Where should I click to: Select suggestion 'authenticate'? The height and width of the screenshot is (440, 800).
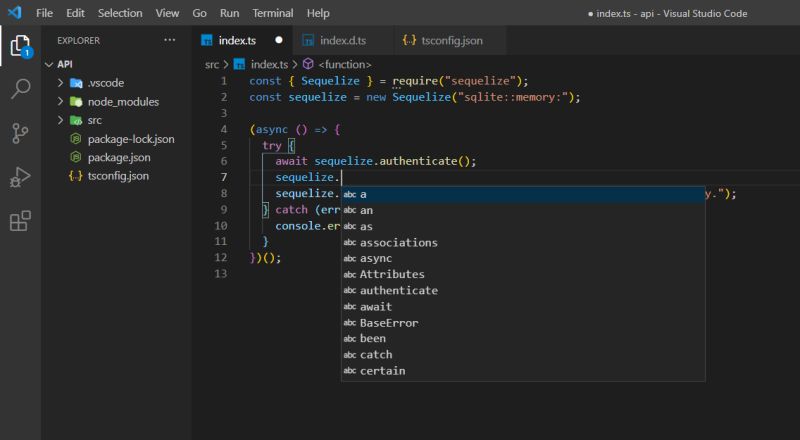[523, 290]
